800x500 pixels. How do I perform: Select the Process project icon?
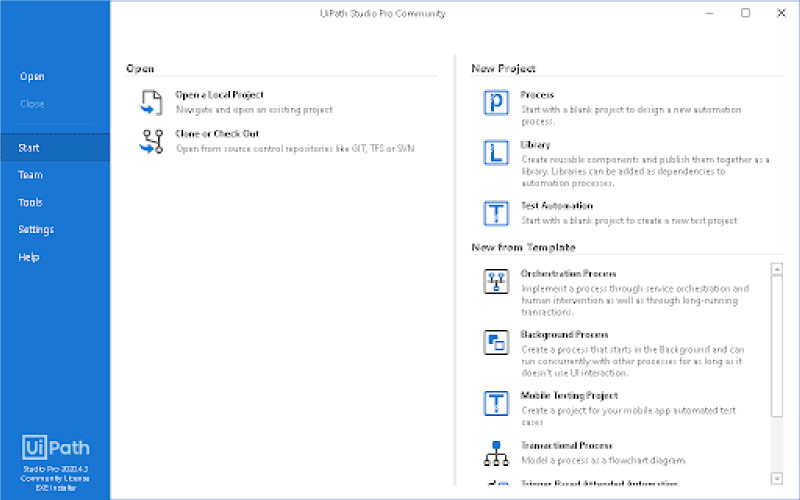(x=496, y=103)
